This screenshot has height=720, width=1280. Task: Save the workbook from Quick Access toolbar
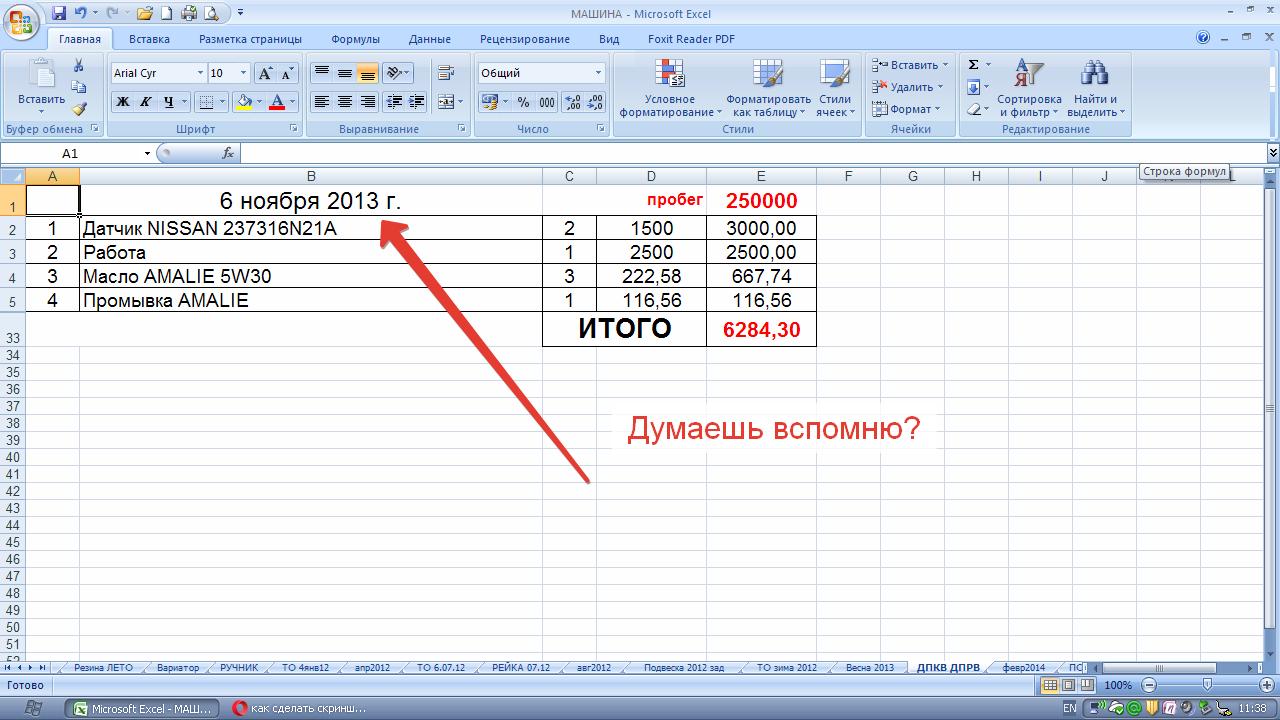click(59, 13)
